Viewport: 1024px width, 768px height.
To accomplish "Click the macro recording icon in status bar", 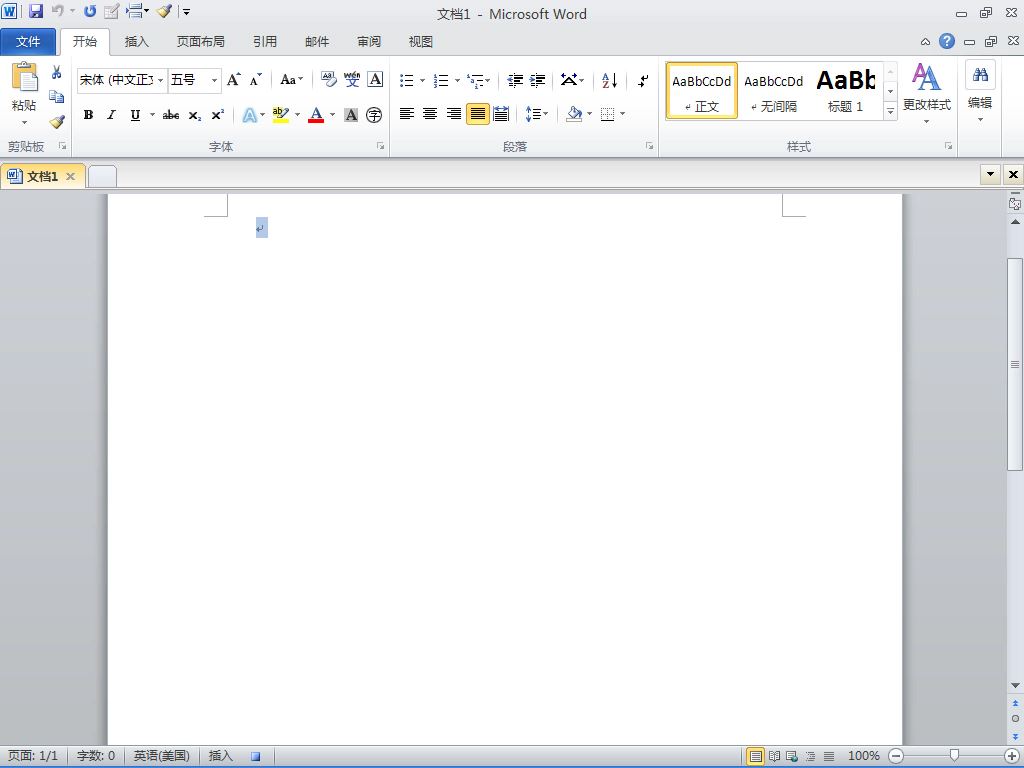I will pos(255,756).
